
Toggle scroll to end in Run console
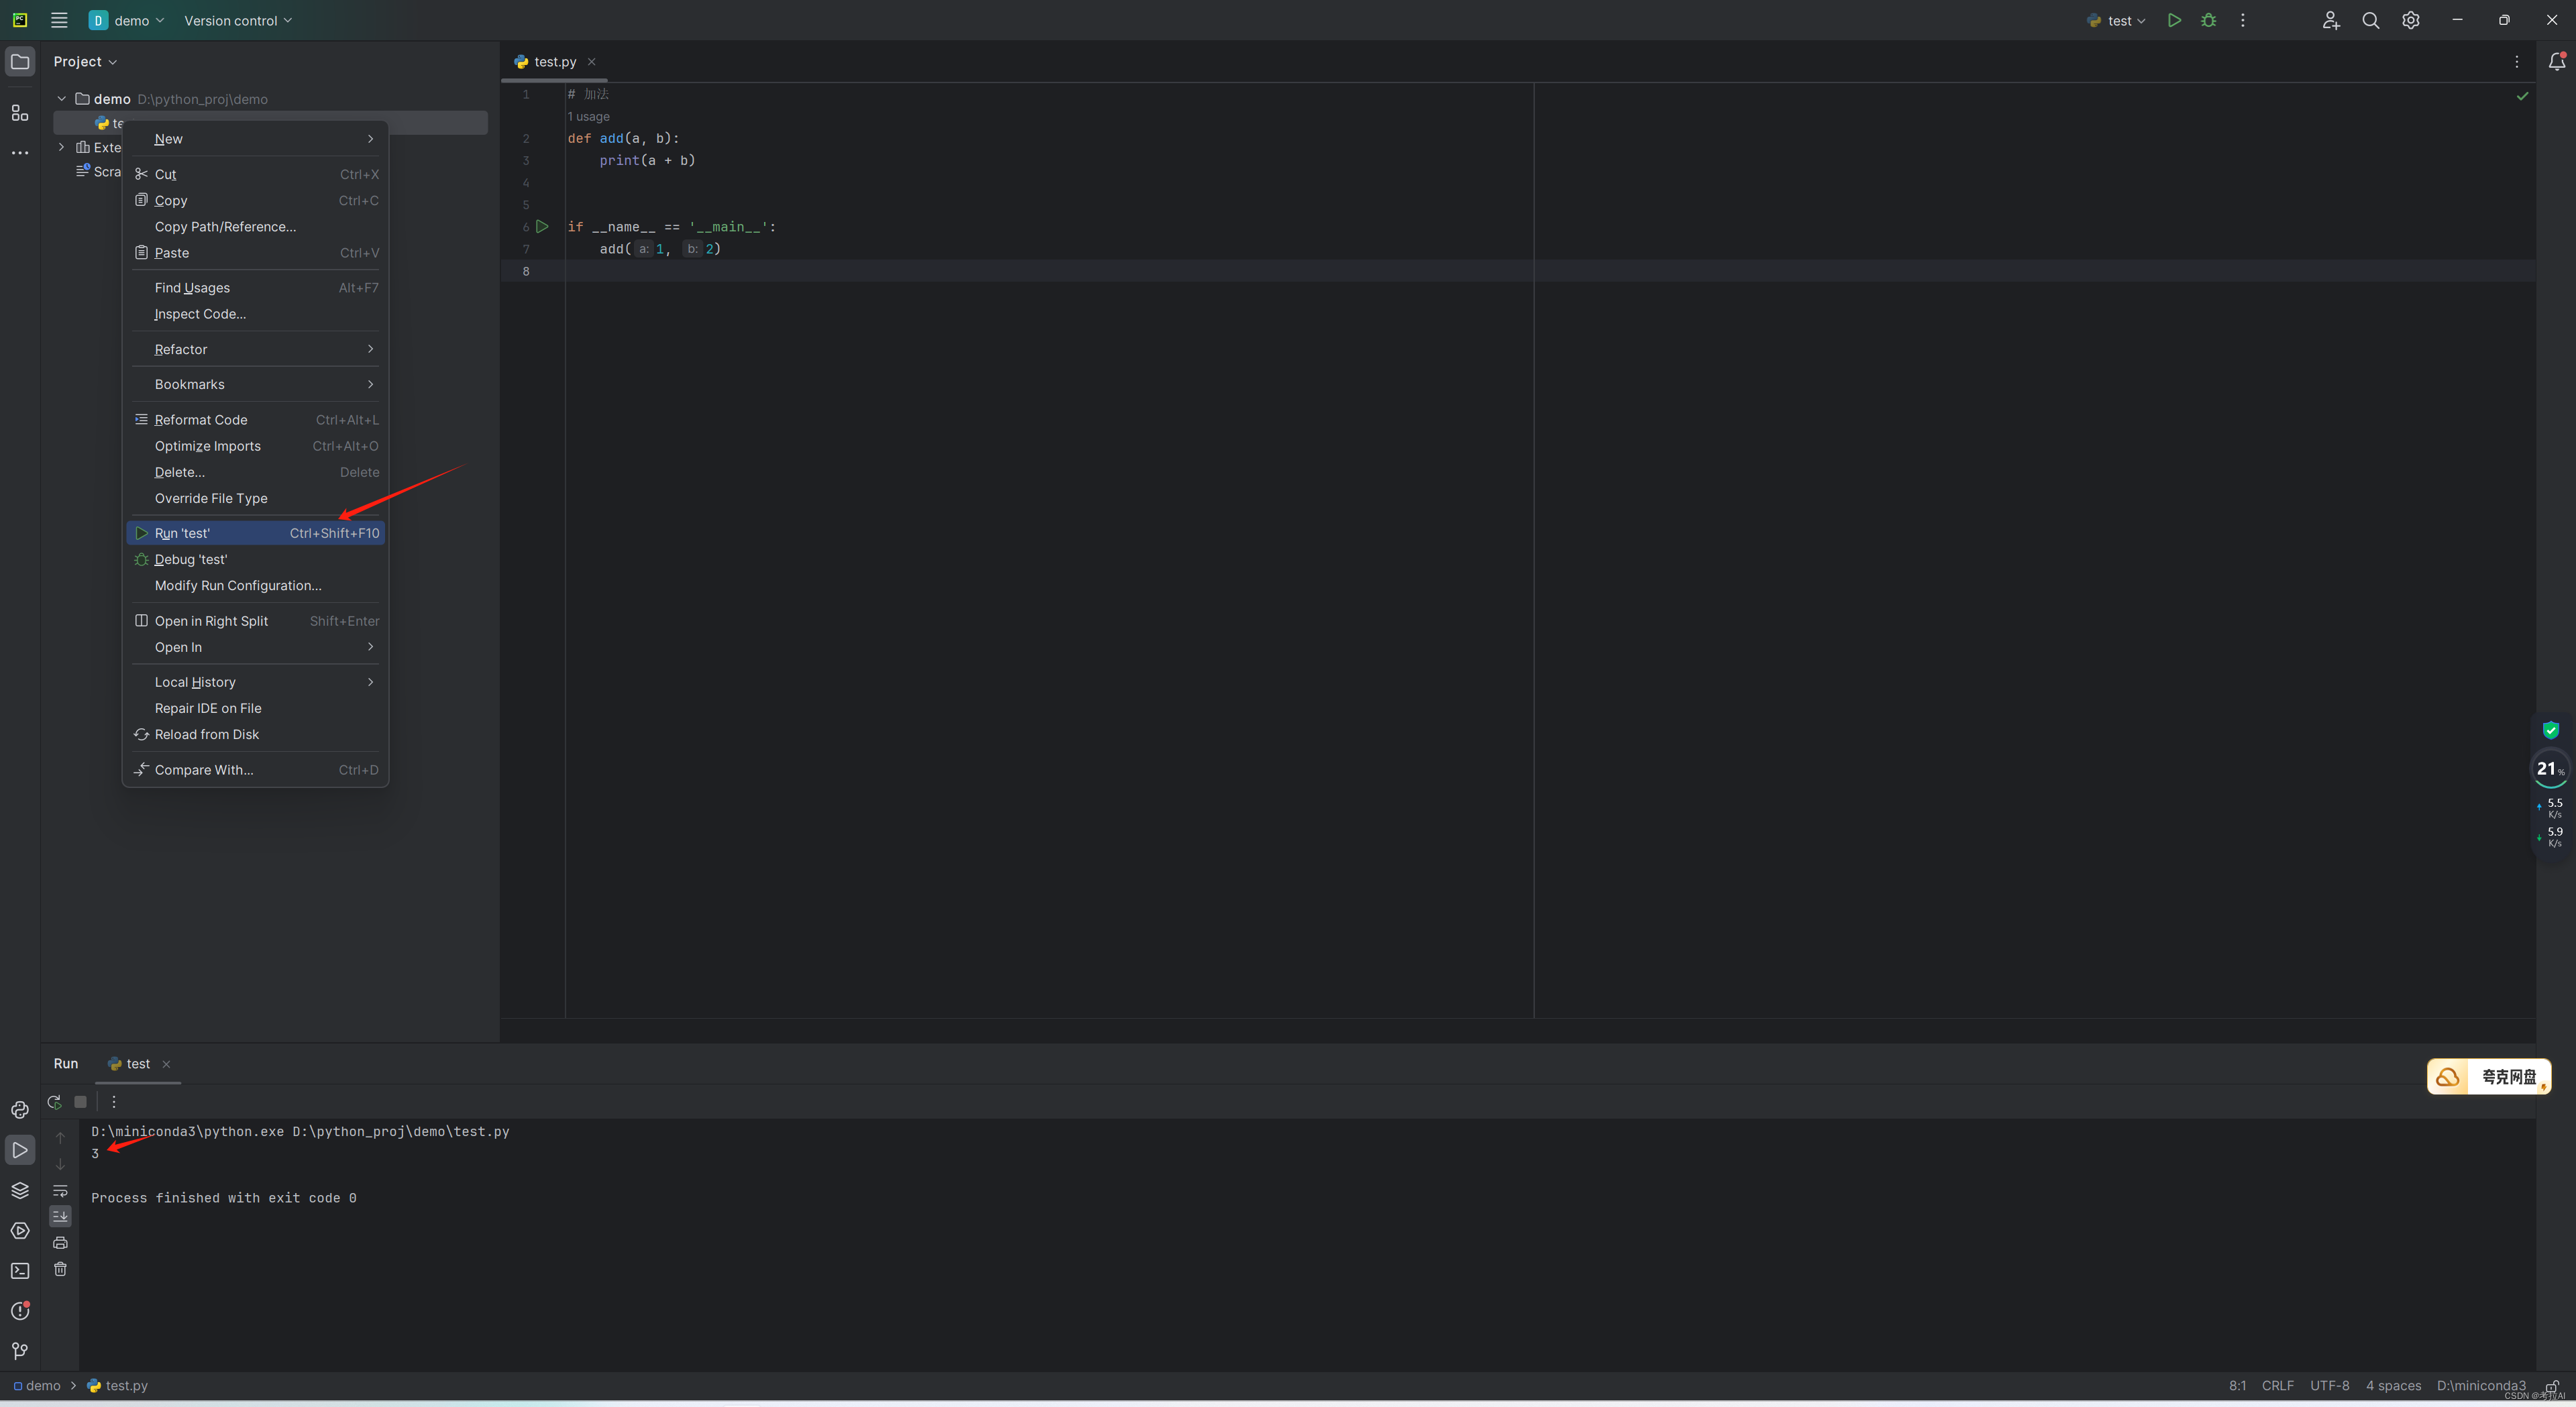pos(60,1216)
